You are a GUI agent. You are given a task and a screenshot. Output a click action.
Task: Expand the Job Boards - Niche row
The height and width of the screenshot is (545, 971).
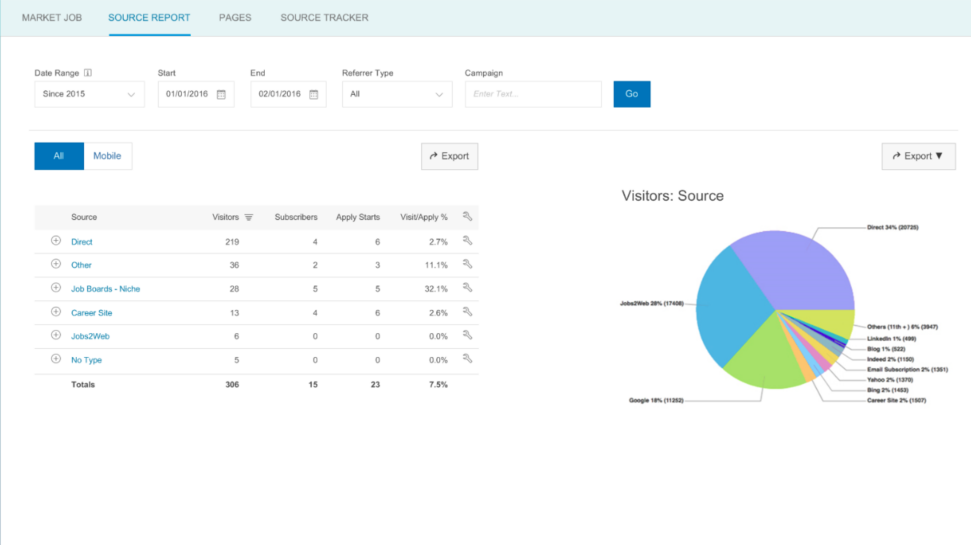pos(56,287)
